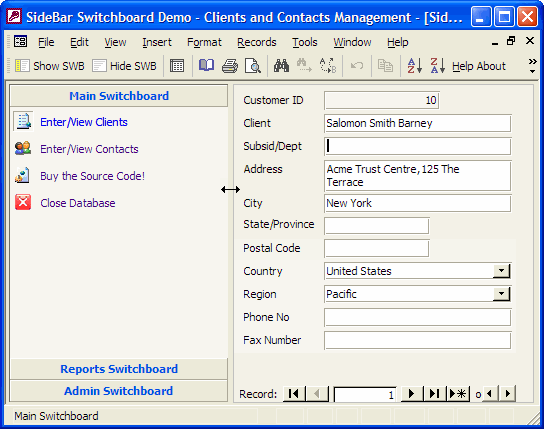Switch to the Reports Switchboard
This screenshot has width=544, height=429.
coord(119,369)
